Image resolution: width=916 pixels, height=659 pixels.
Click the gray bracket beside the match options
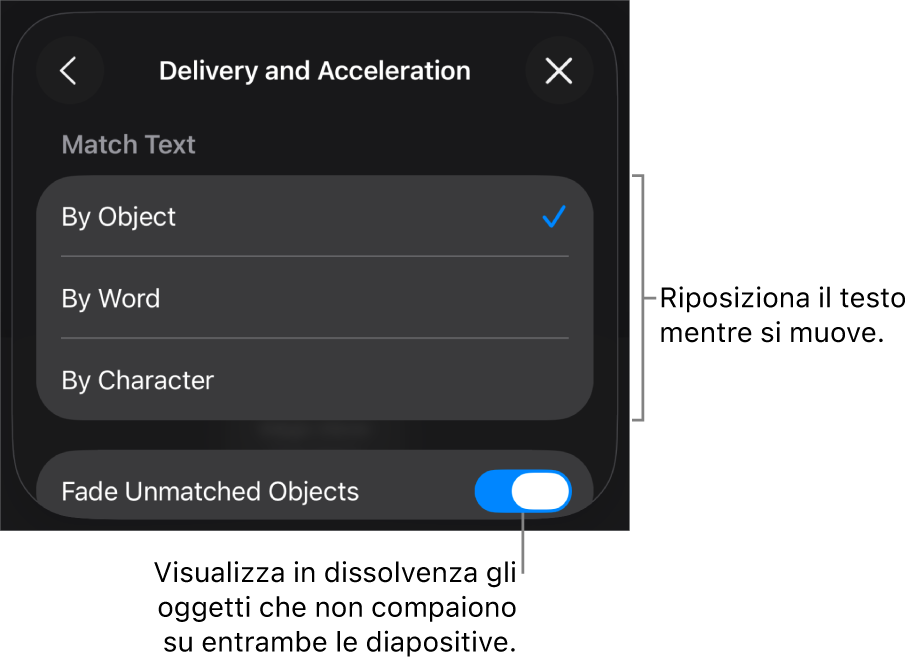(x=639, y=297)
